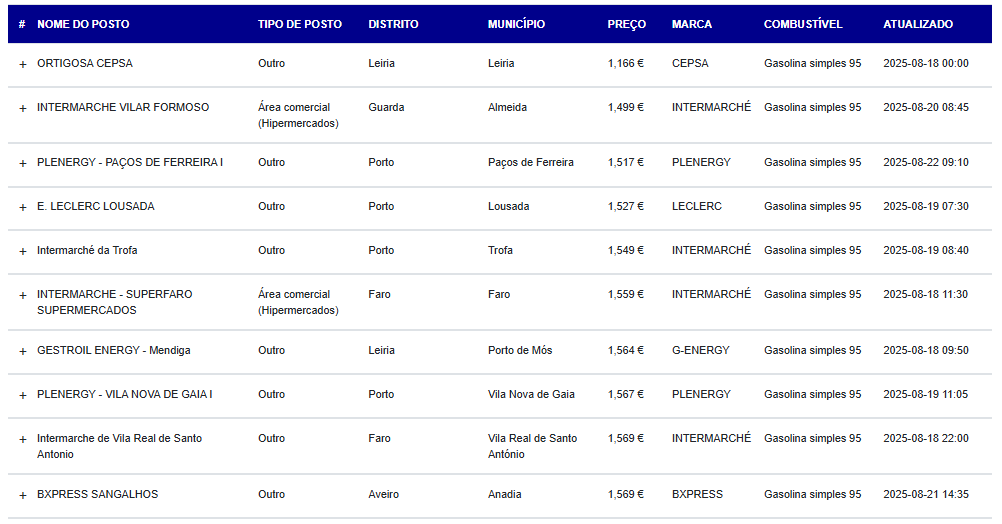
Task: Expand Intermarche de Vila Real de Santo Antonio row
Action: [23, 440]
